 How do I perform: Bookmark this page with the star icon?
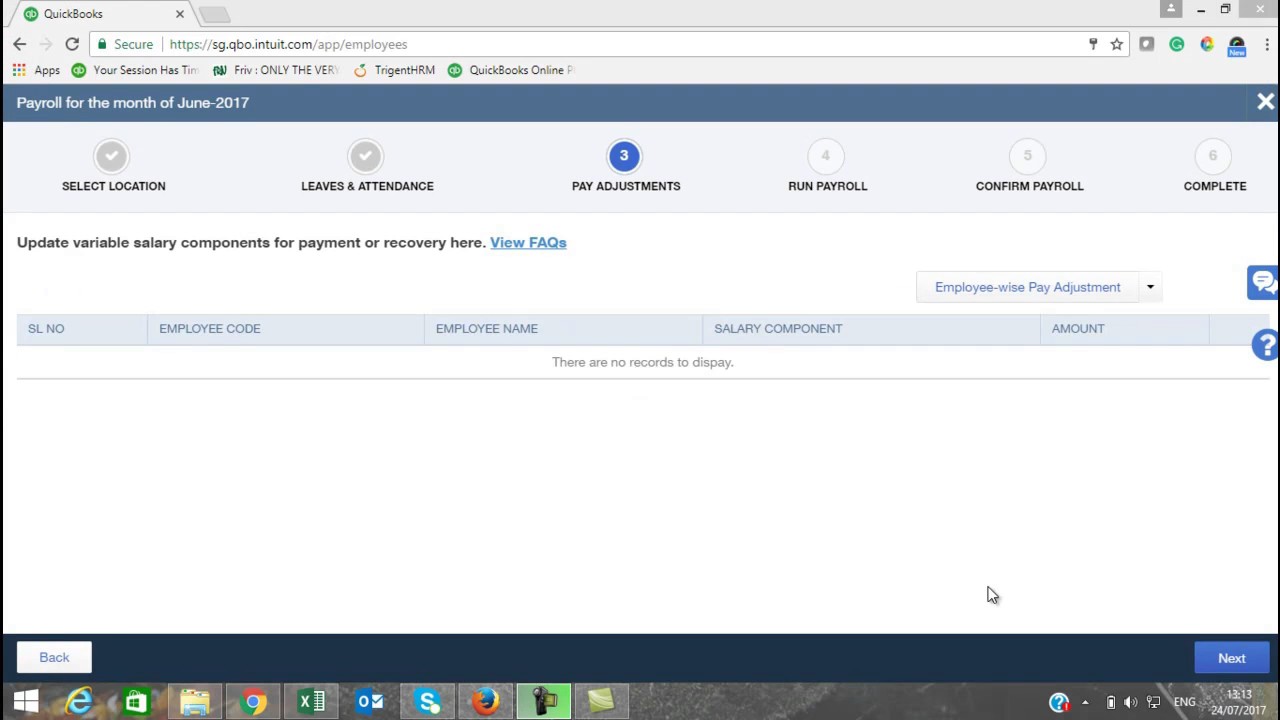tap(1117, 44)
